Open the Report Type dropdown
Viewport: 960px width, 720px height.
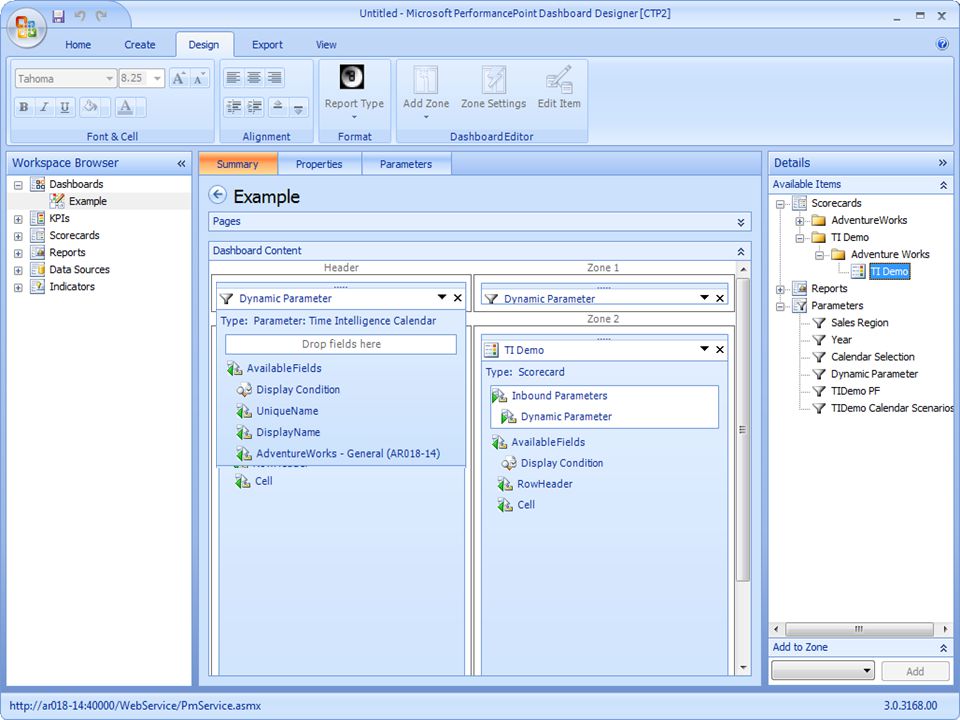[x=354, y=93]
